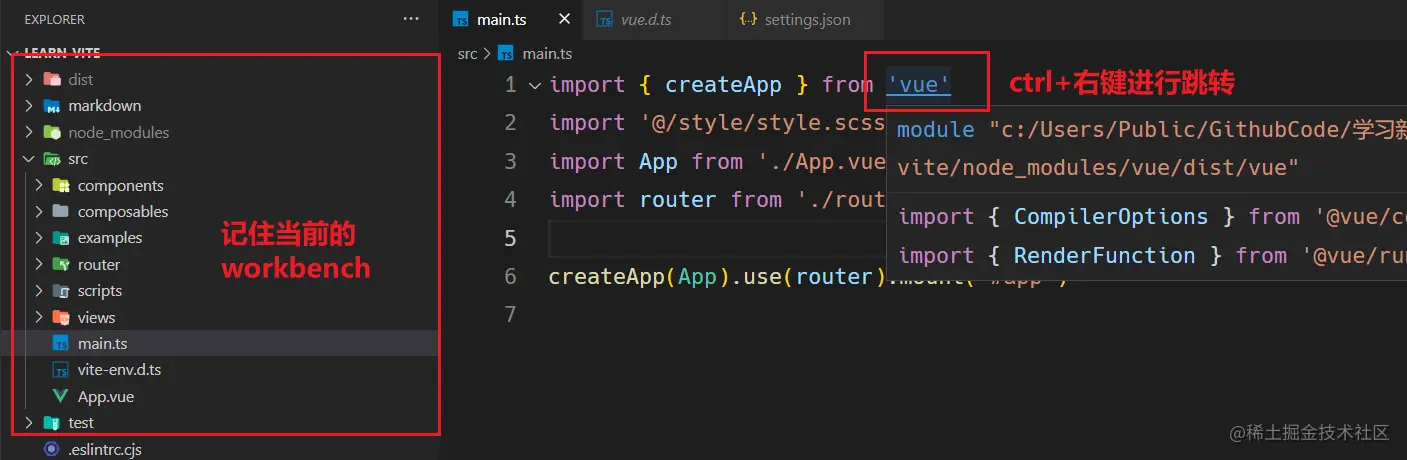Expand the examples folder chevron
1407x460 pixels.
click(38, 238)
